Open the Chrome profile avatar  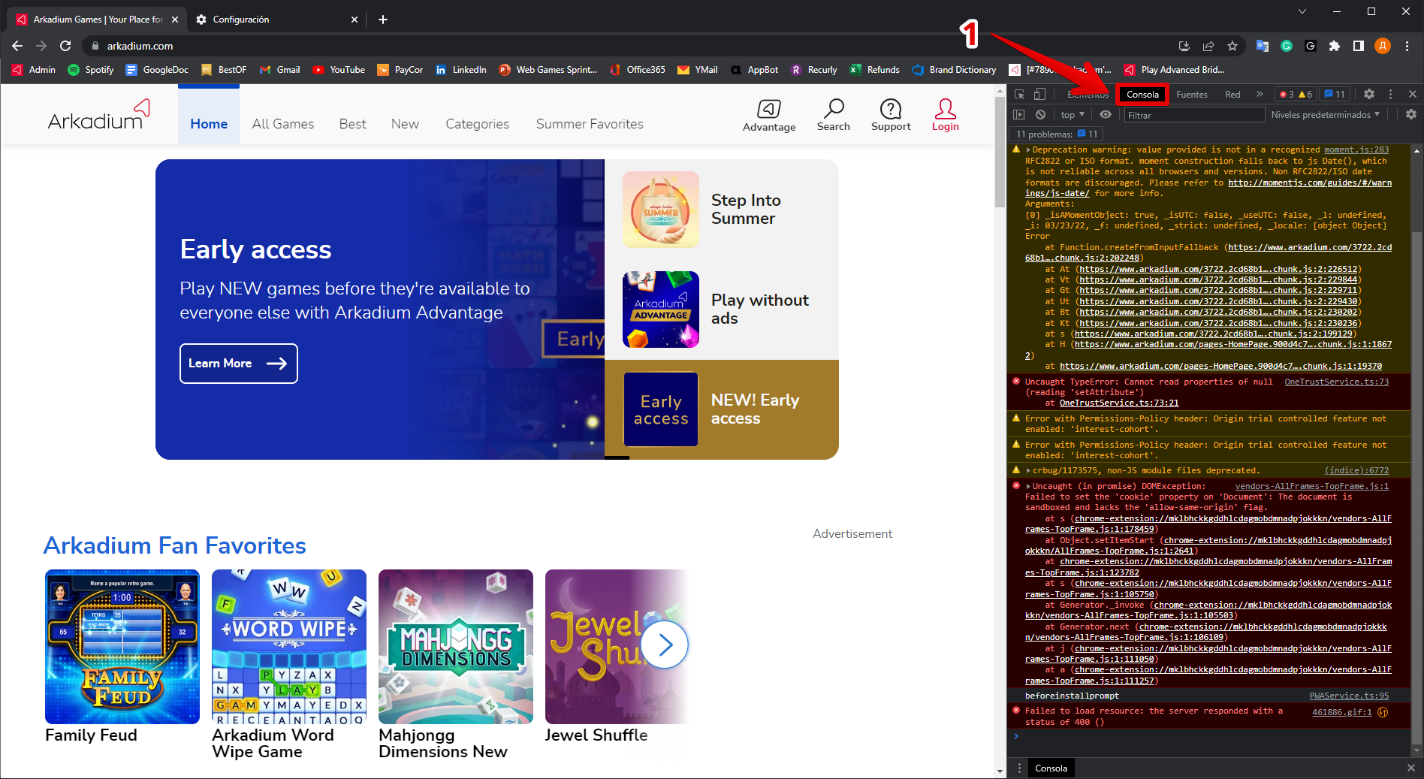coord(1382,46)
